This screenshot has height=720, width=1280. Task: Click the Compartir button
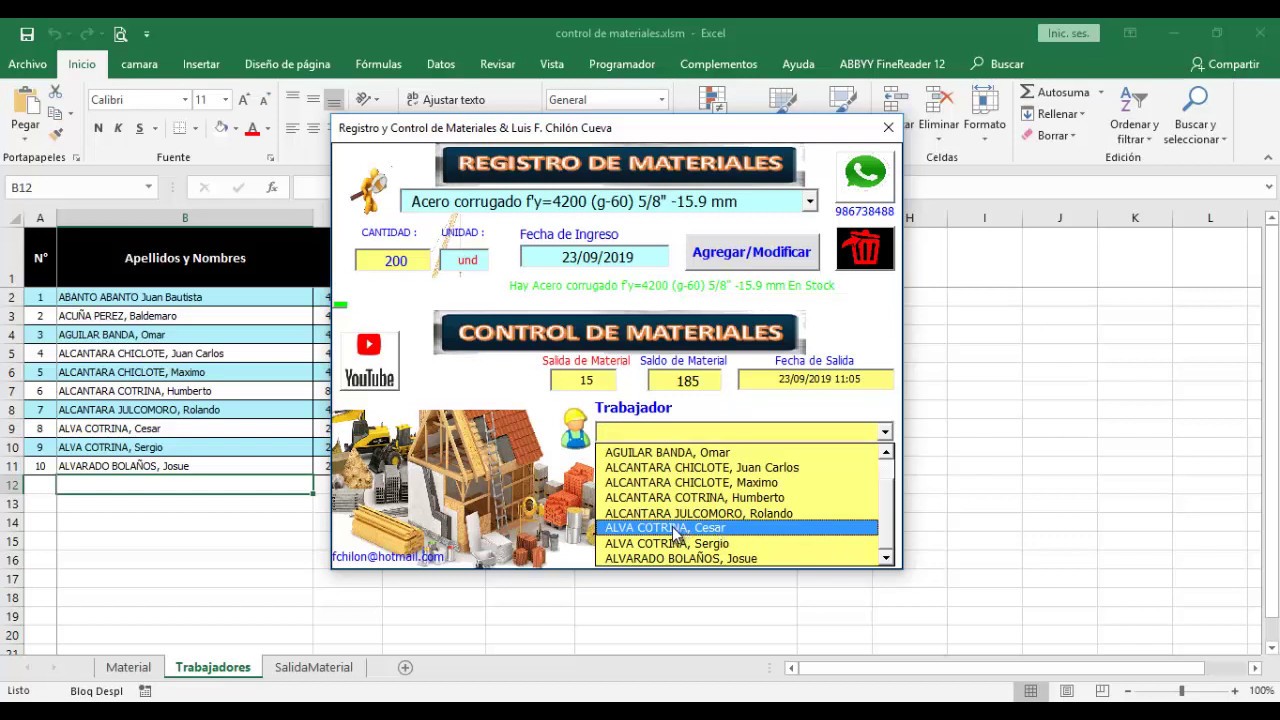1225,64
